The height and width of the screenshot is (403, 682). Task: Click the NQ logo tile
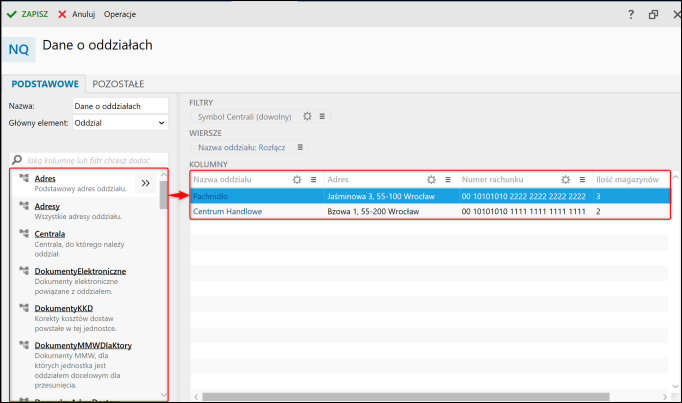pyautogui.click(x=19, y=49)
